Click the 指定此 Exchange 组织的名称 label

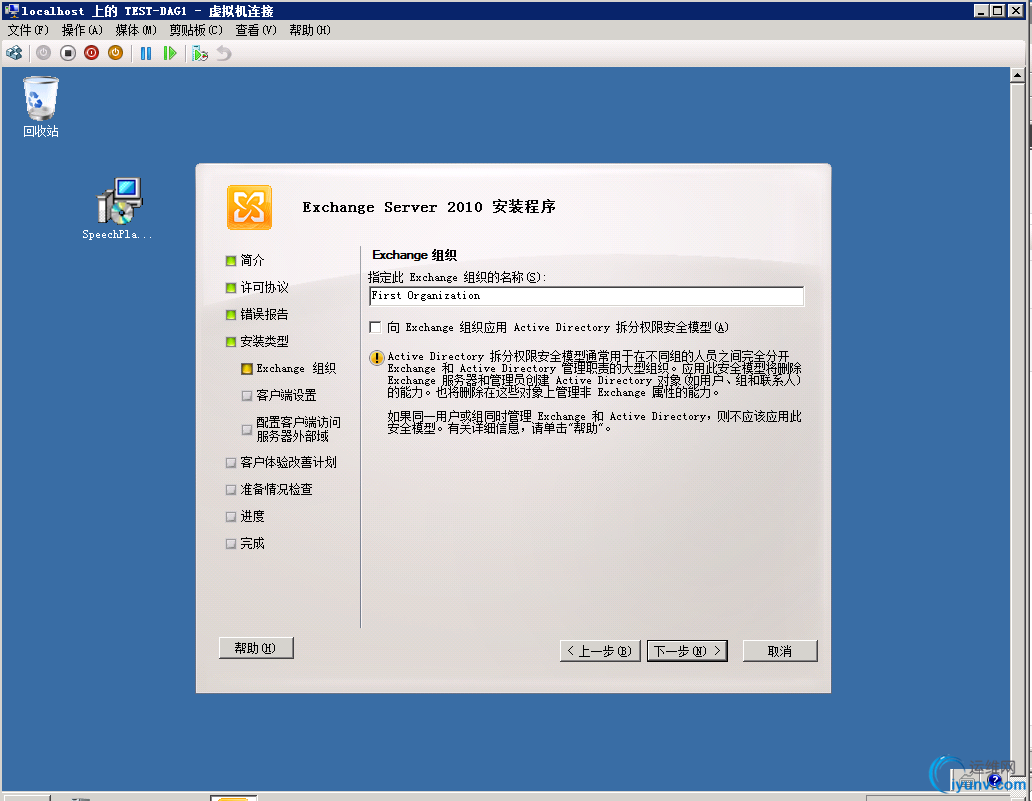coord(457,278)
